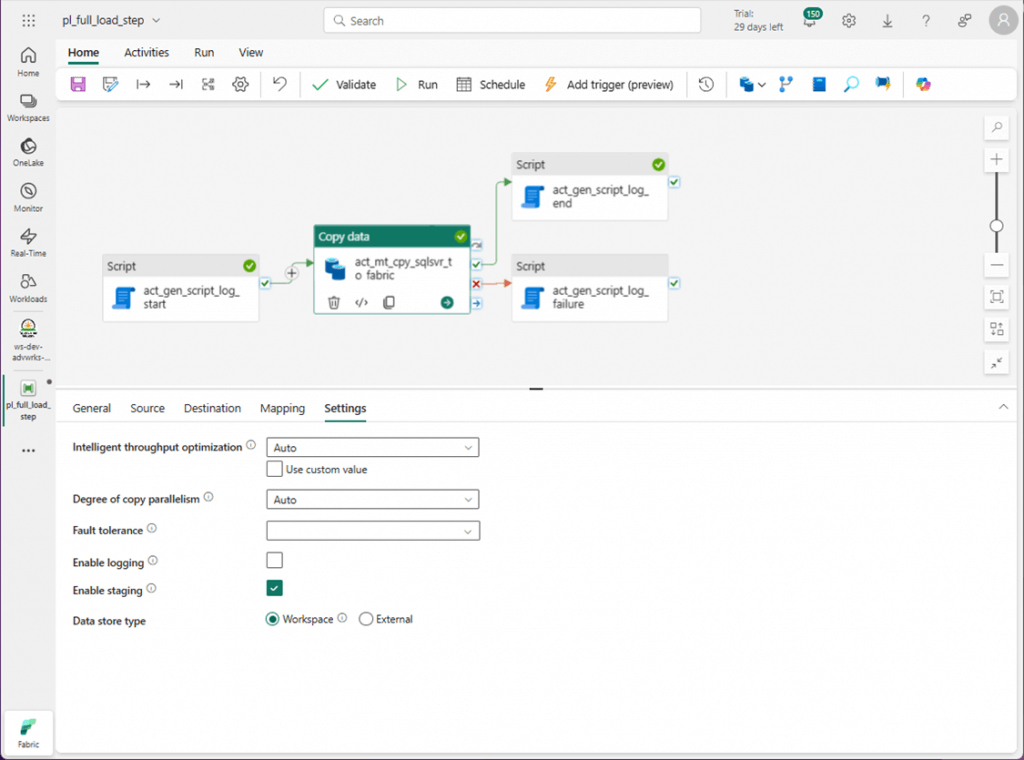
Task: Click the source control branch icon
Action: click(x=785, y=84)
